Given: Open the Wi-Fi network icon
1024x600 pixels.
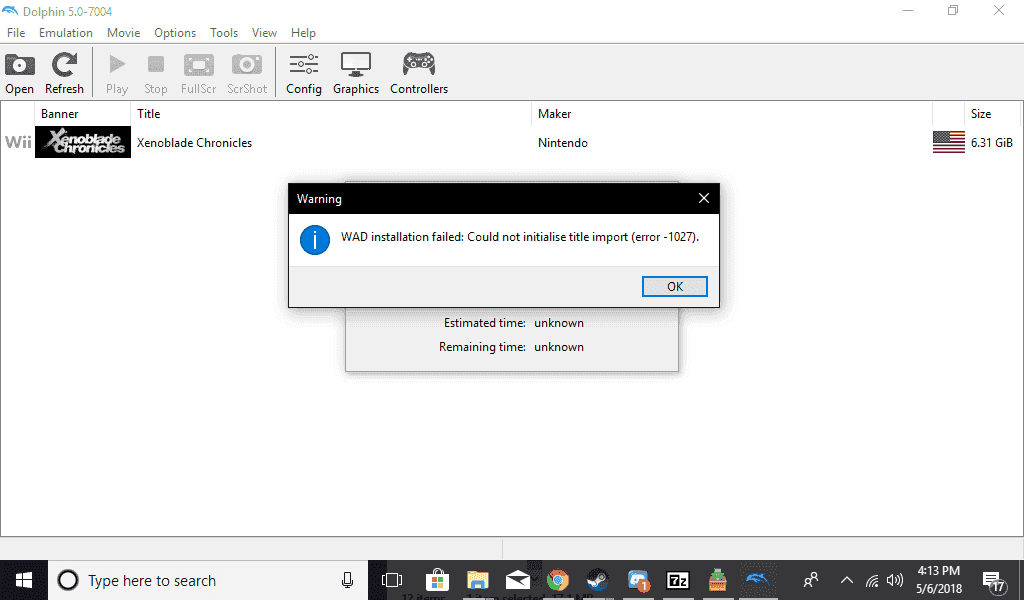Looking at the screenshot, I should [872, 580].
